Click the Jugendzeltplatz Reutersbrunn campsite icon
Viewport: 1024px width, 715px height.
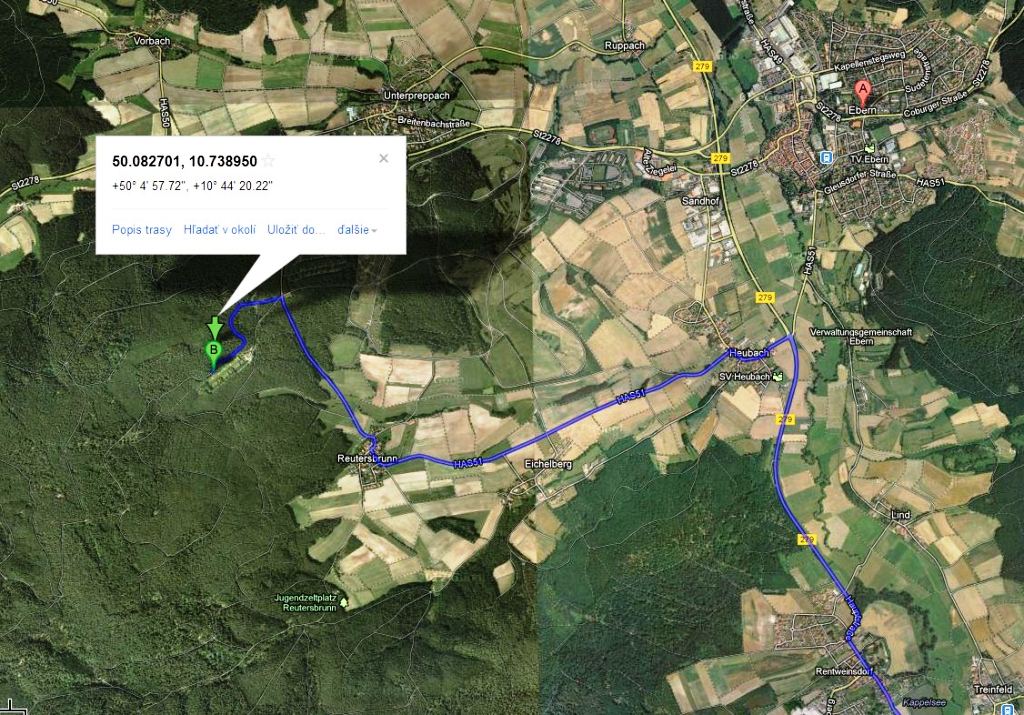(344, 602)
